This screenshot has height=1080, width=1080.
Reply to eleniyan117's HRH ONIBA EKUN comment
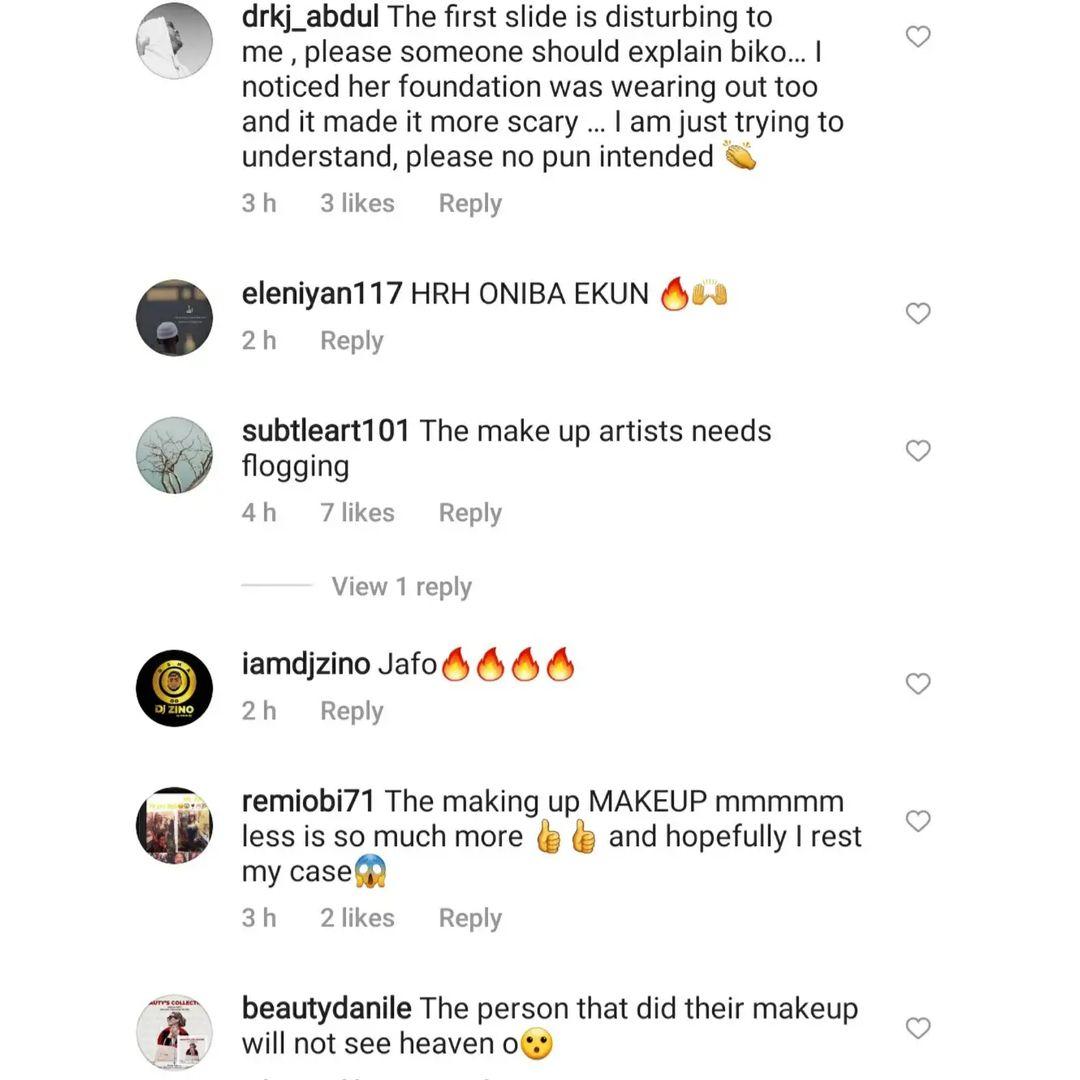click(351, 340)
